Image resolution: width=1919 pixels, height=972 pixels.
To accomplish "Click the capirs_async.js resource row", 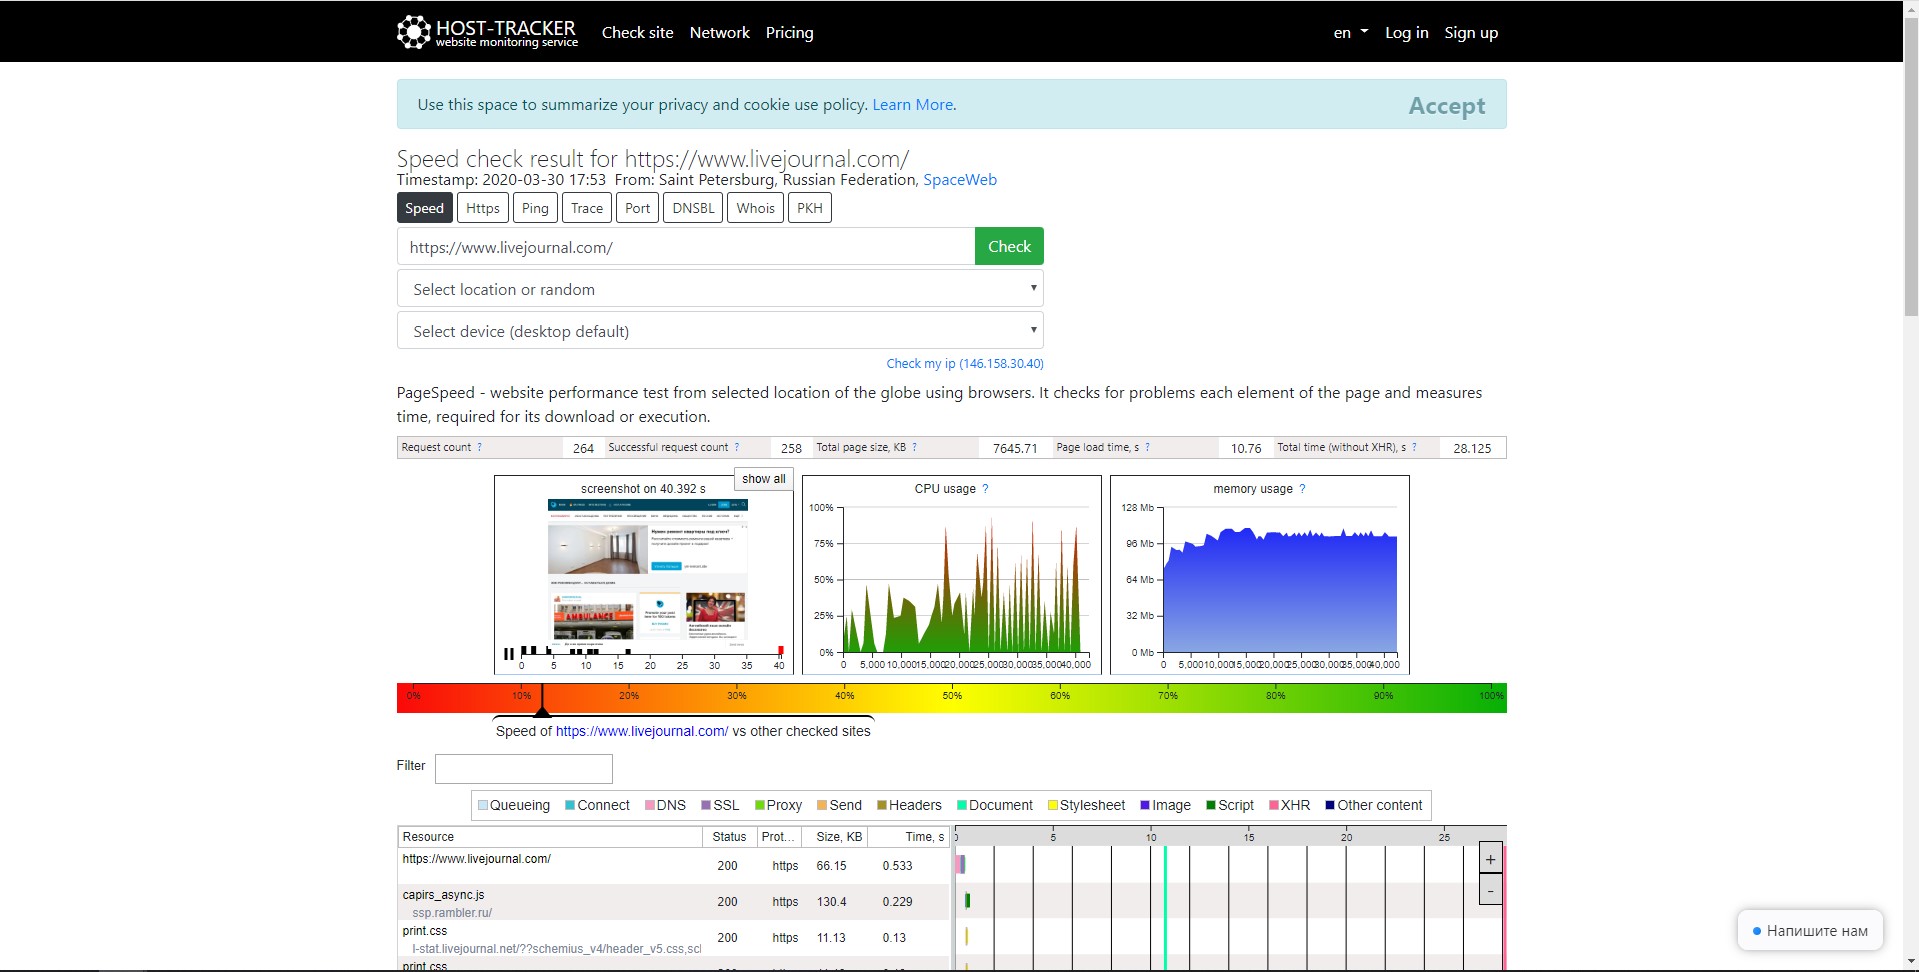I will [673, 902].
